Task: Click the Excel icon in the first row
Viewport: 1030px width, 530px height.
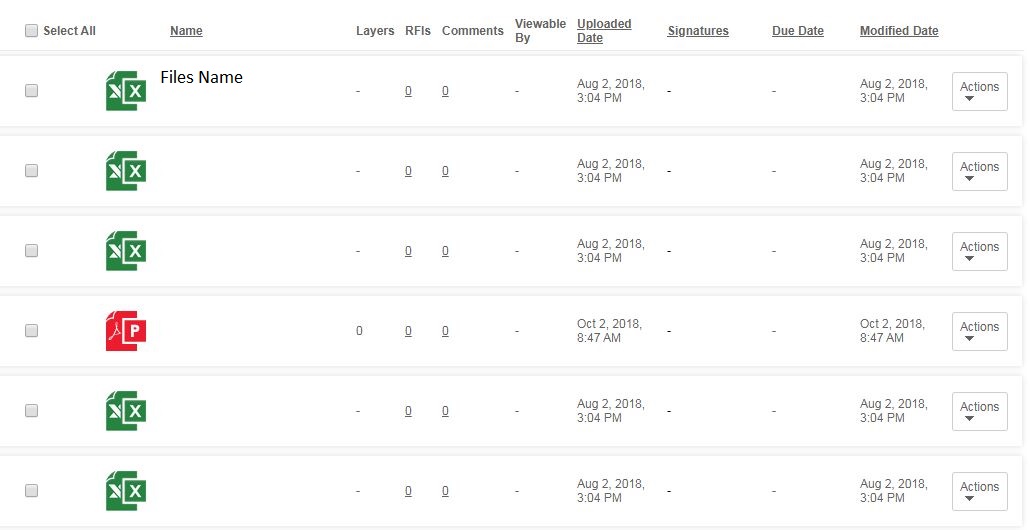Action: pyautogui.click(x=126, y=91)
